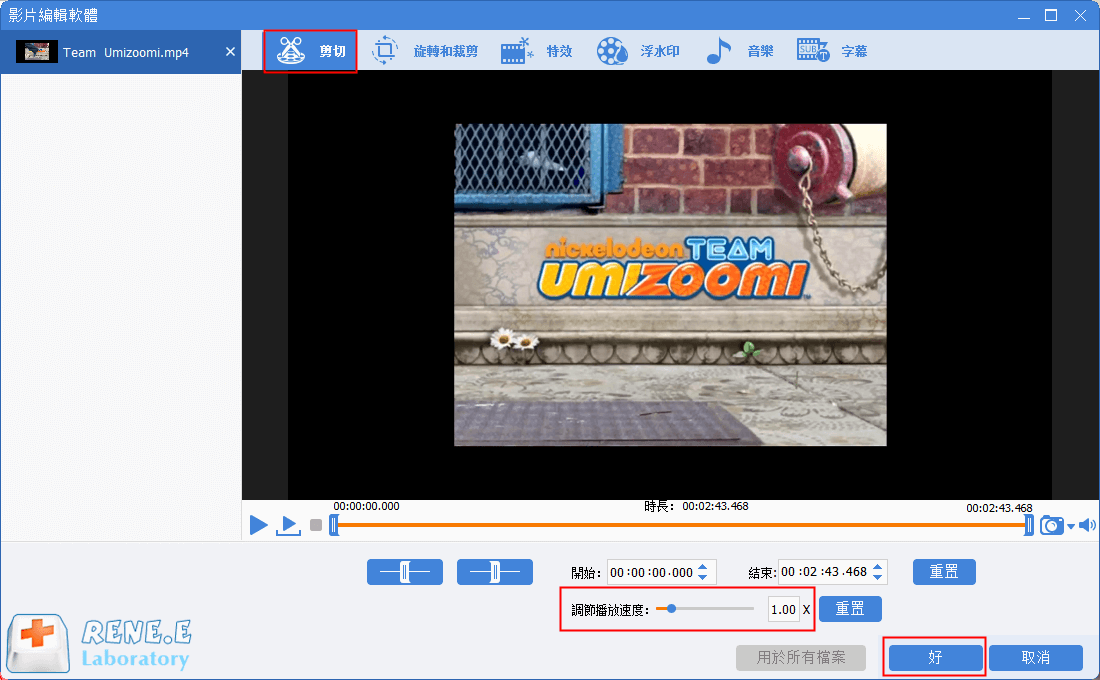Screen dimensions: 1100x680
Task: Click the play selected segment icon
Action: [288, 525]
